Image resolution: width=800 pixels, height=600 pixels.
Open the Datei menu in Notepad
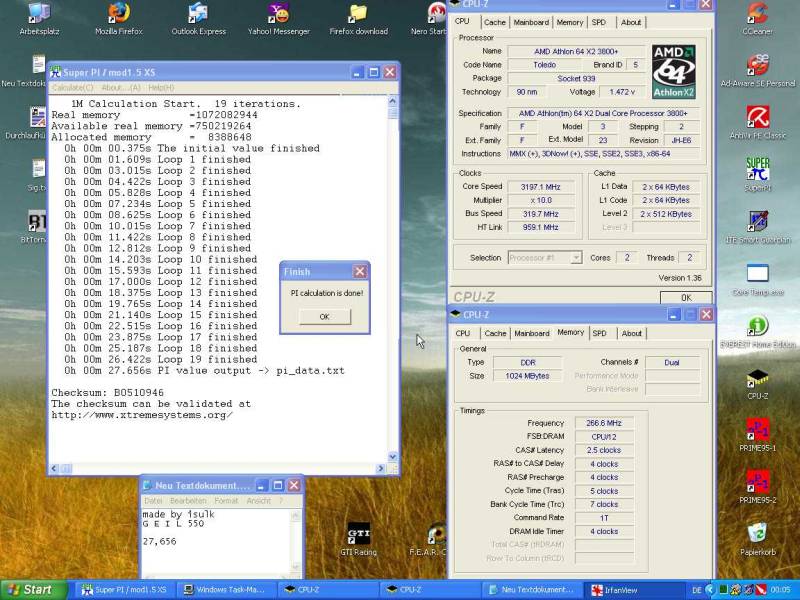point(153,501)
